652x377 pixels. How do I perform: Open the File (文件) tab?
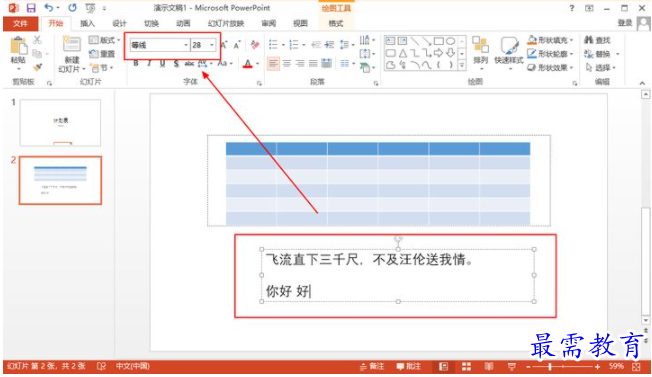pyautogui.click(x=20, y=24)
